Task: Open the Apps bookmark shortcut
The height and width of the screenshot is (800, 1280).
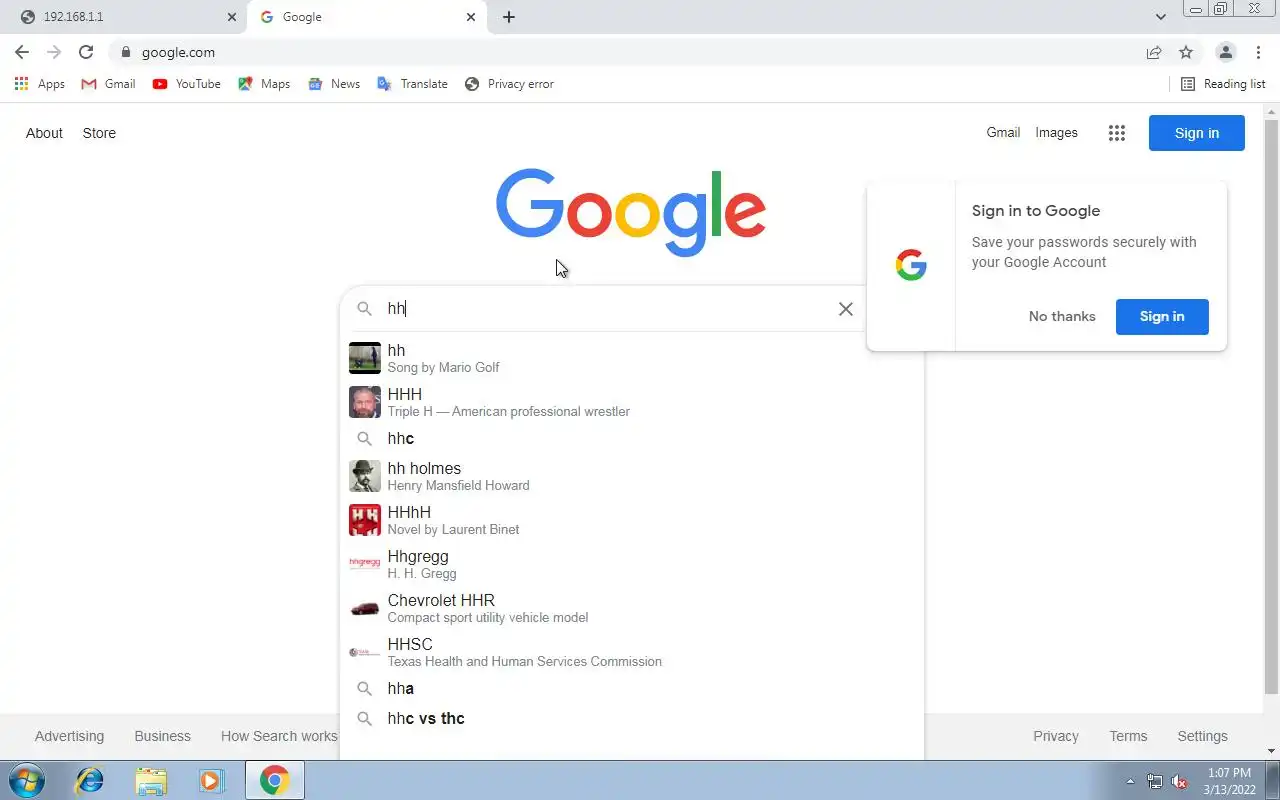Action: (x=40, y=84)
